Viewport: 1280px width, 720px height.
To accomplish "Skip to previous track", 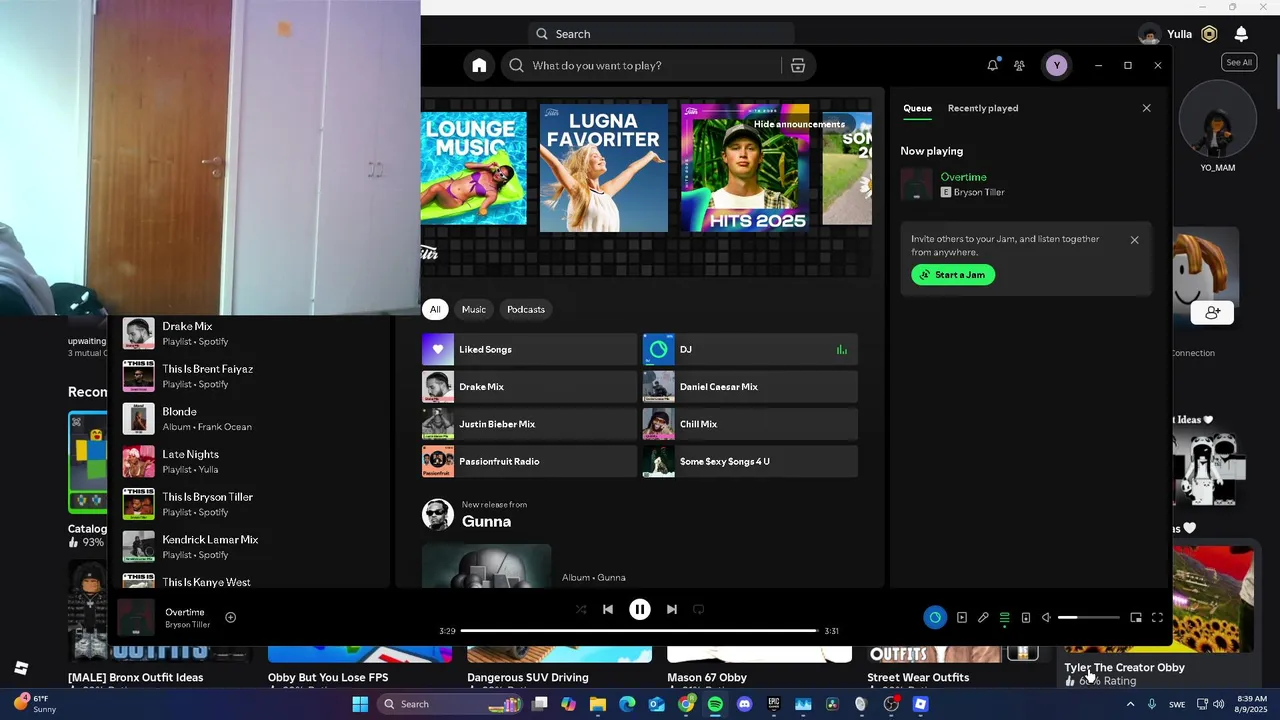I will (x=608, y=609).
